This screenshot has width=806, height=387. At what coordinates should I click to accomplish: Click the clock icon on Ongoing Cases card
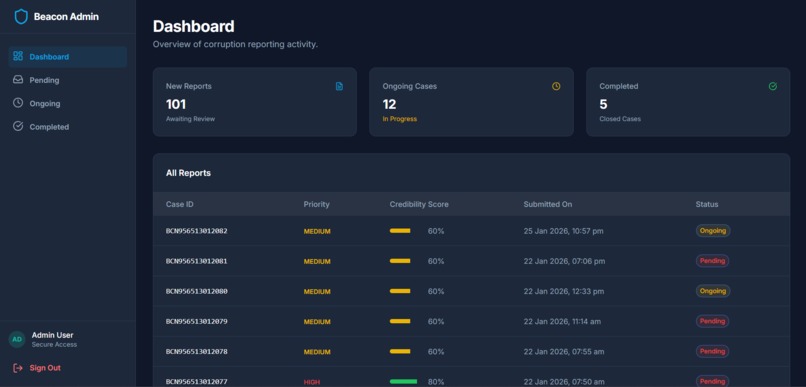[x=556, y=86]
